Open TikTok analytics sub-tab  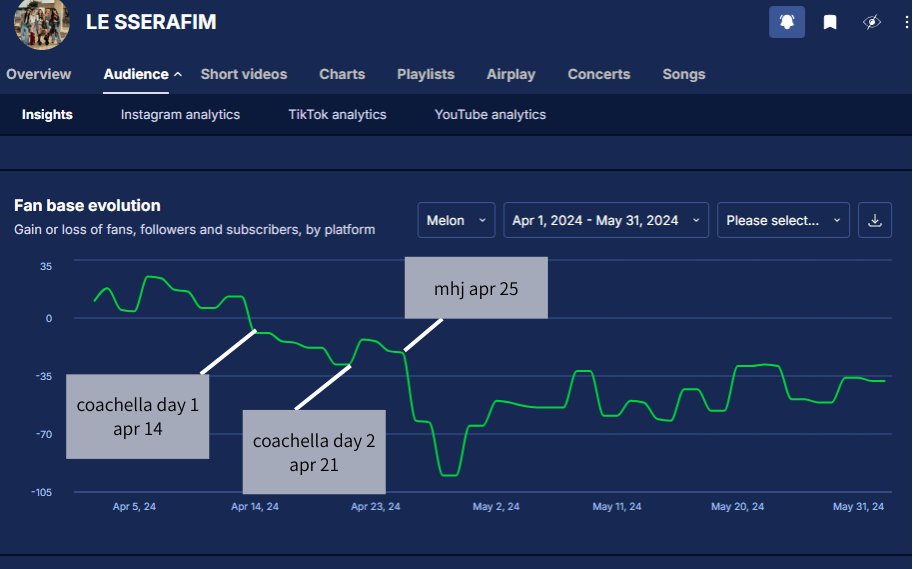tap(337, 114)
